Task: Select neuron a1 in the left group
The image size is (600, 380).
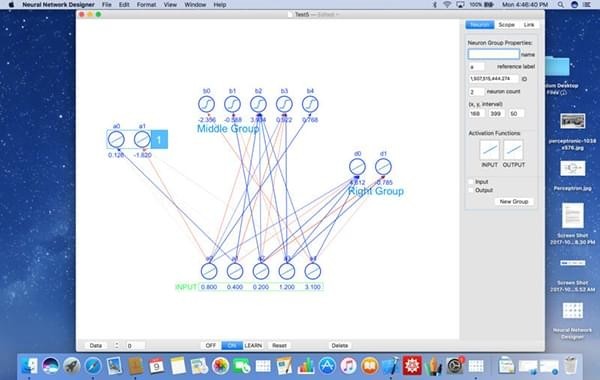Action: [x=142, y=139]
